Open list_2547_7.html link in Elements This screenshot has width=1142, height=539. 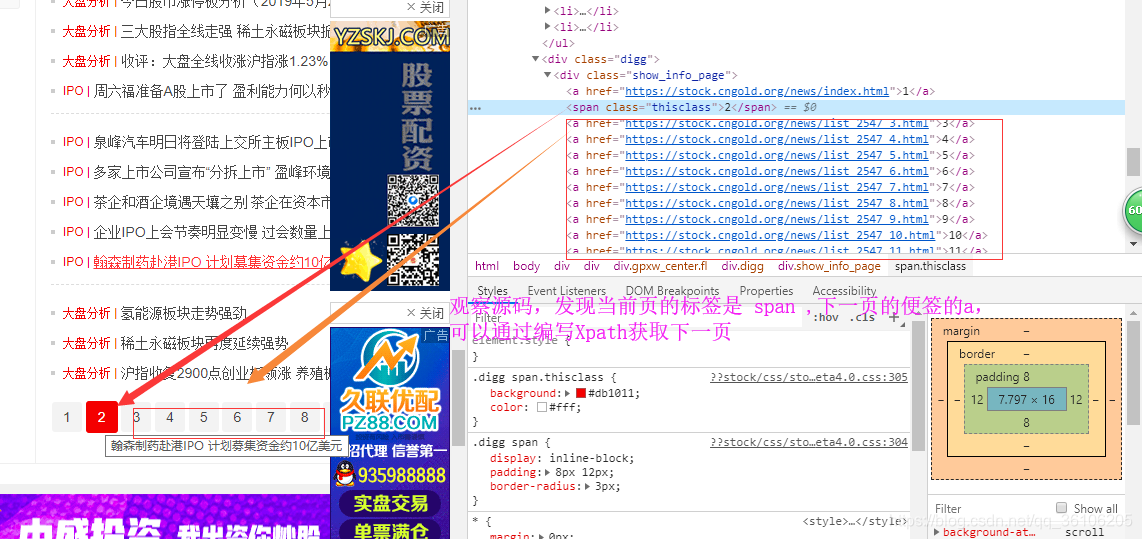(x=777, y=187)
